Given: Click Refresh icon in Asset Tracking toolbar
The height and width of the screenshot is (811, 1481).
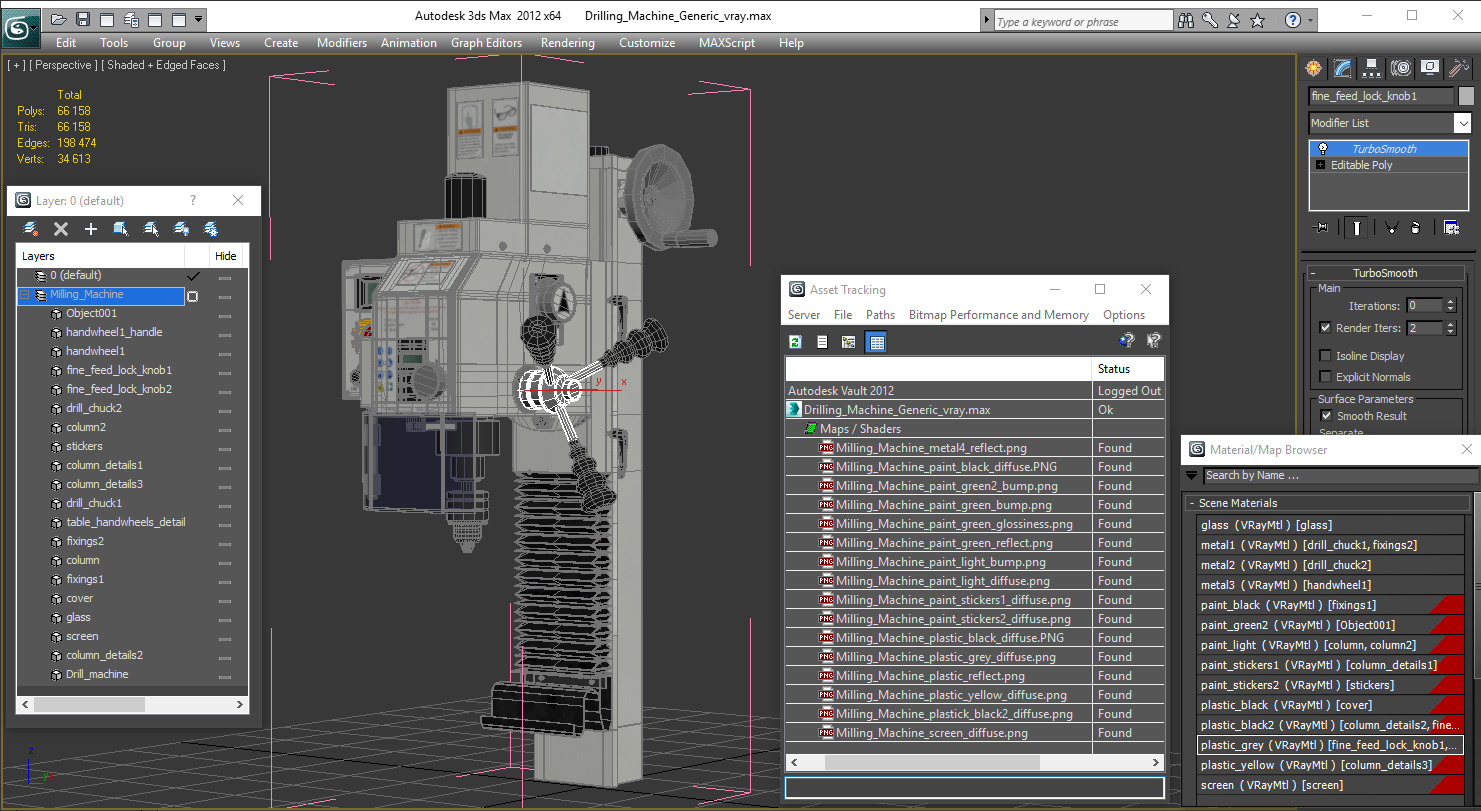Looking at the screenshot, I should 795,342.
